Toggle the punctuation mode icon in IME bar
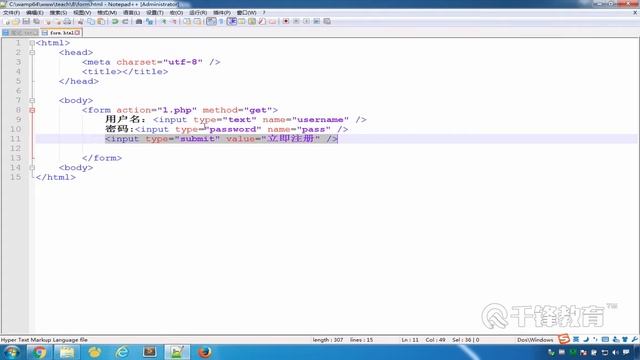This screenshot has width=640, height=360. click(595, 340)
